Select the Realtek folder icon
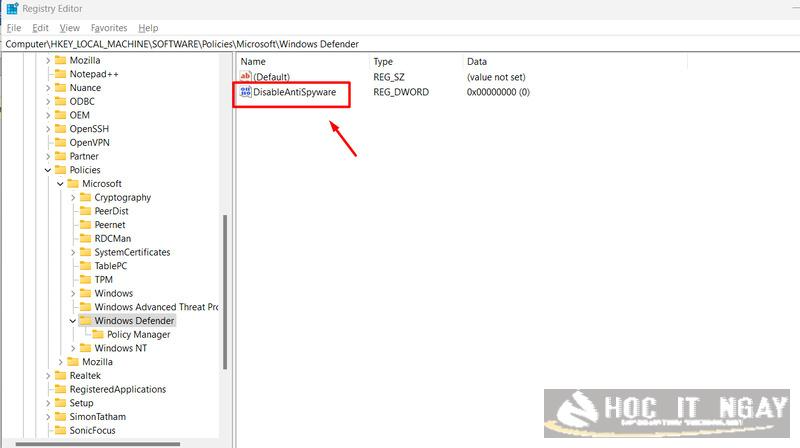This screenshot has height=448, width=800. pyautogui.click(x=61, y=376)
